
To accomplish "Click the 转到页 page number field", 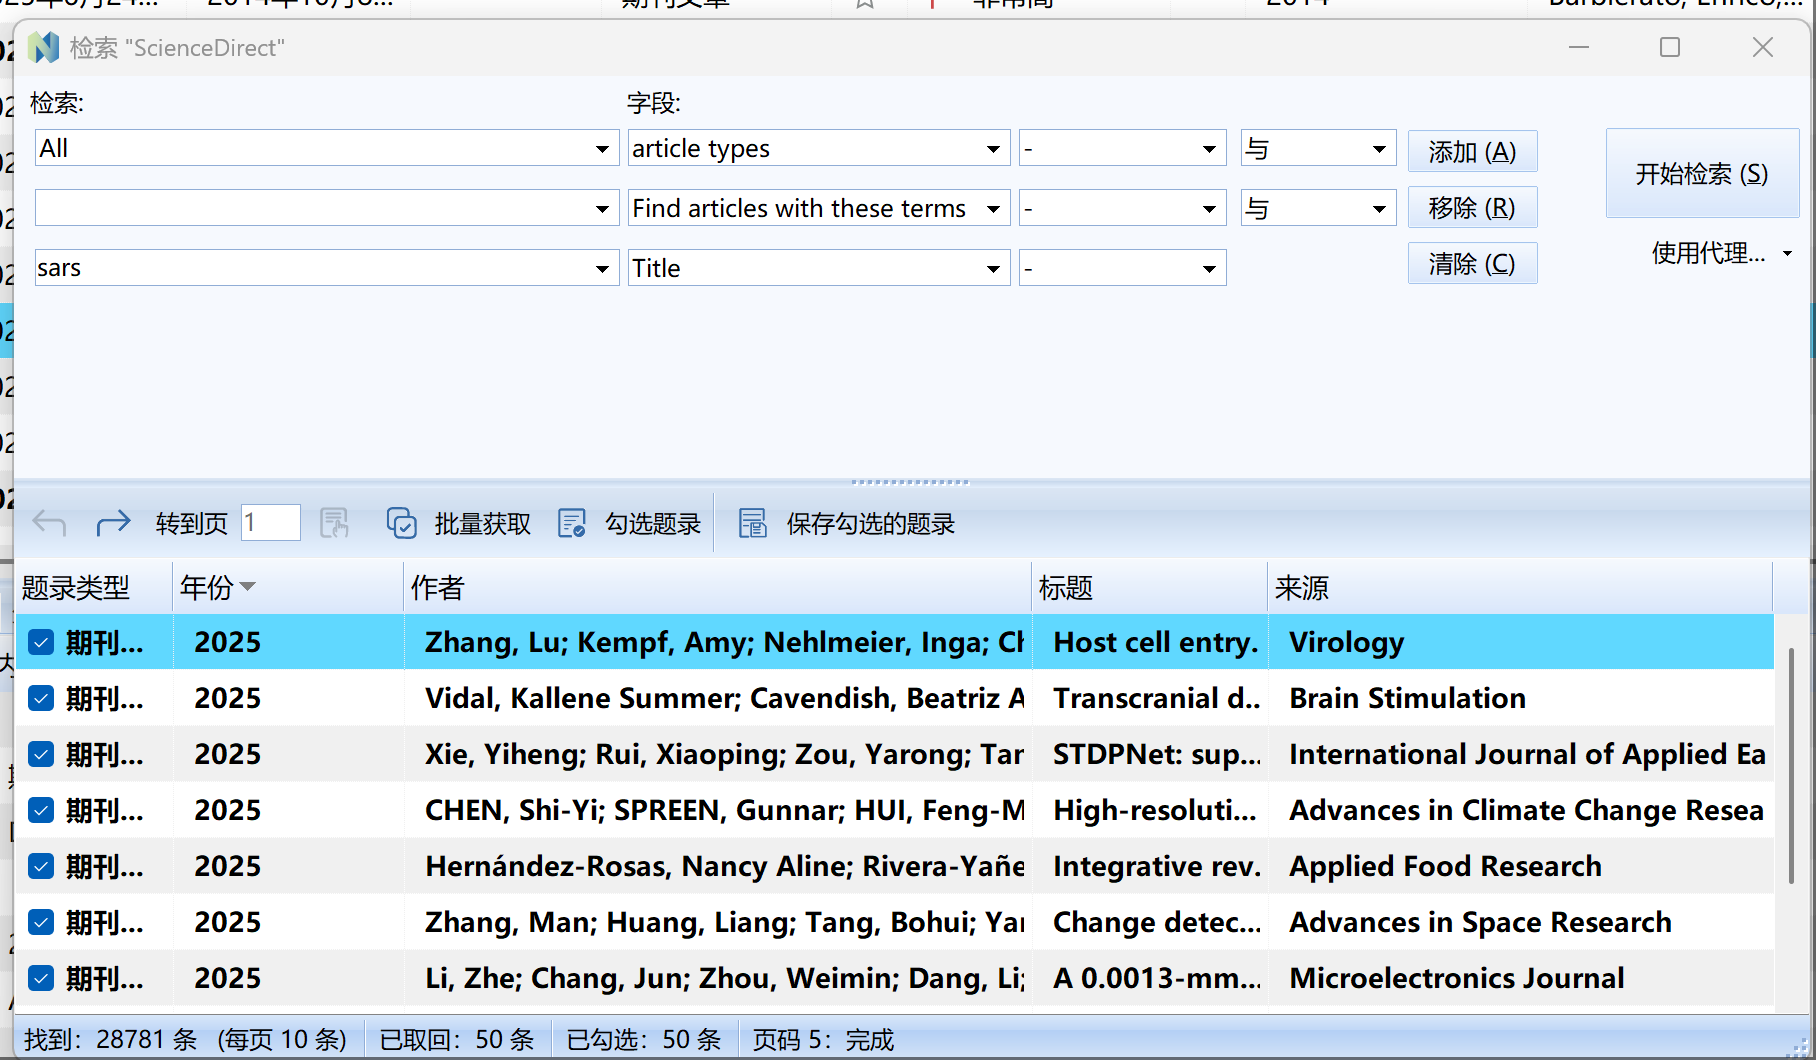I will coord(271,522).
